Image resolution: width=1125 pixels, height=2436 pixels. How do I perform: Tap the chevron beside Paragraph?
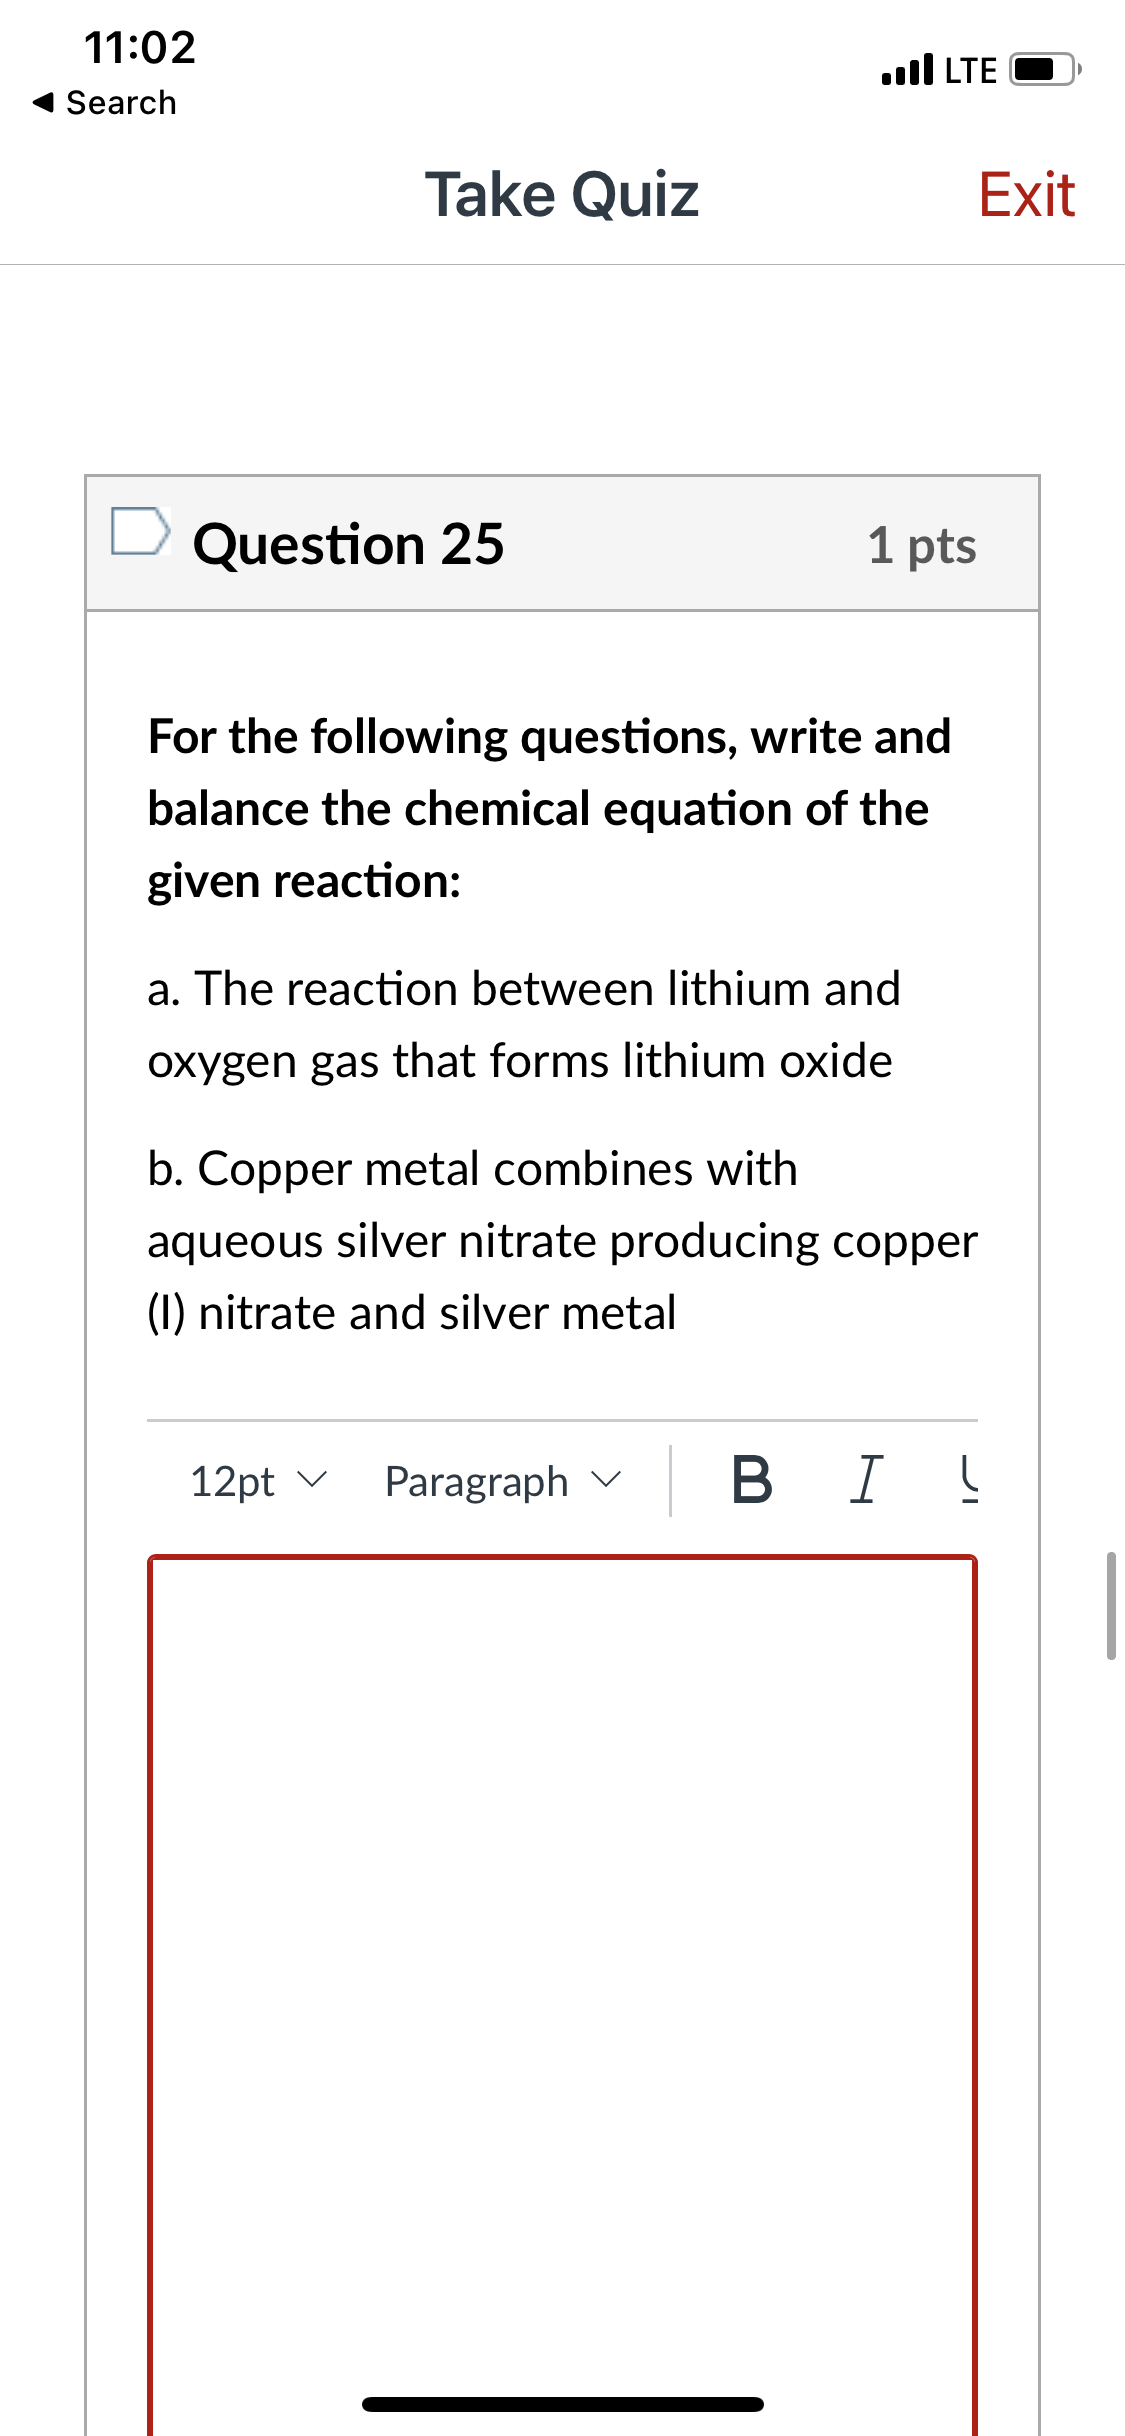[606, 1479]
